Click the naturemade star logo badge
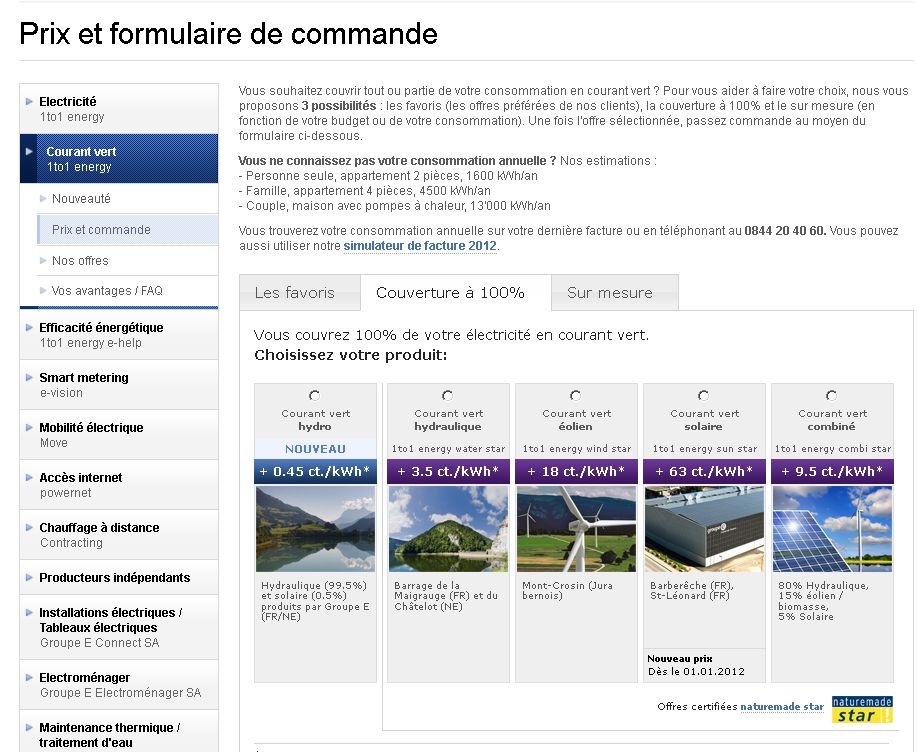The image size is (919, 752). [862, 709]
